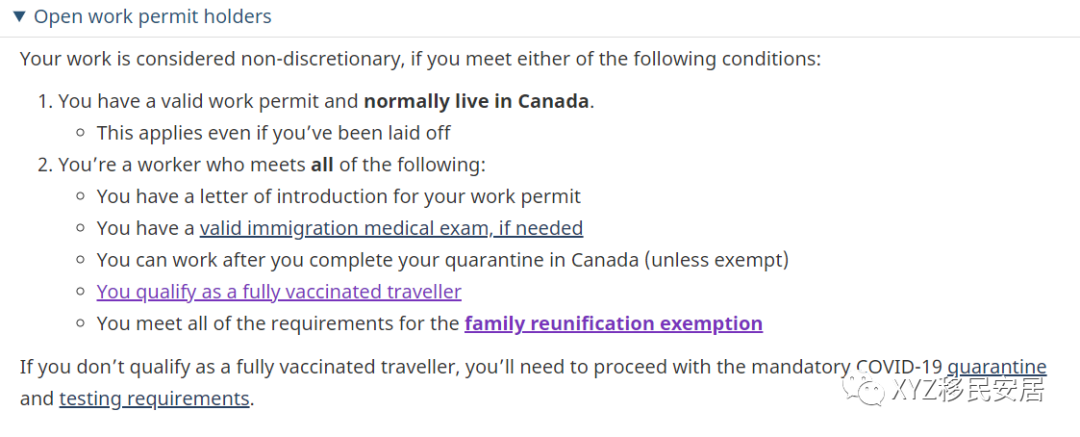Click the "Your work is considered non-discretionary" sentence
Screen dimensions: 1080x437
(210, 58)
